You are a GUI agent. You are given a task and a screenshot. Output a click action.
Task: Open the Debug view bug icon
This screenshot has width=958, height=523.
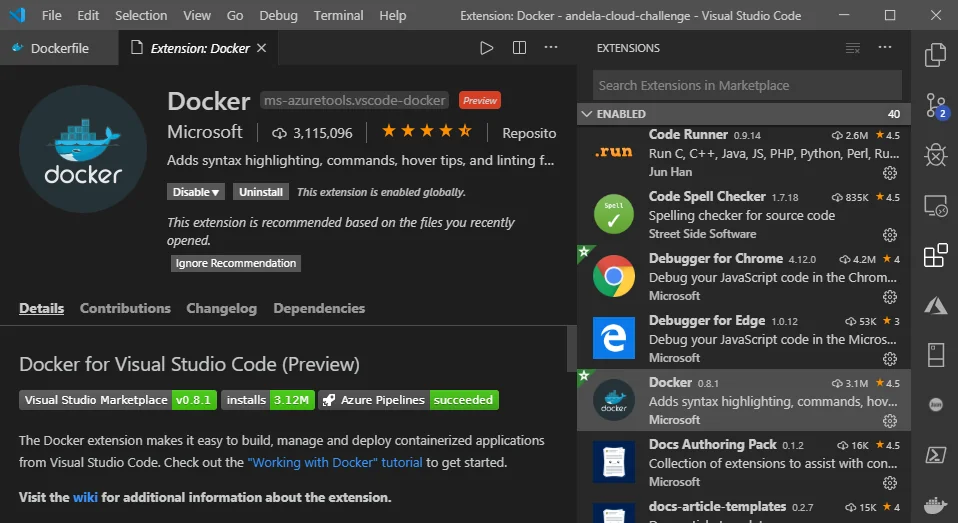[x=935, y=155]
